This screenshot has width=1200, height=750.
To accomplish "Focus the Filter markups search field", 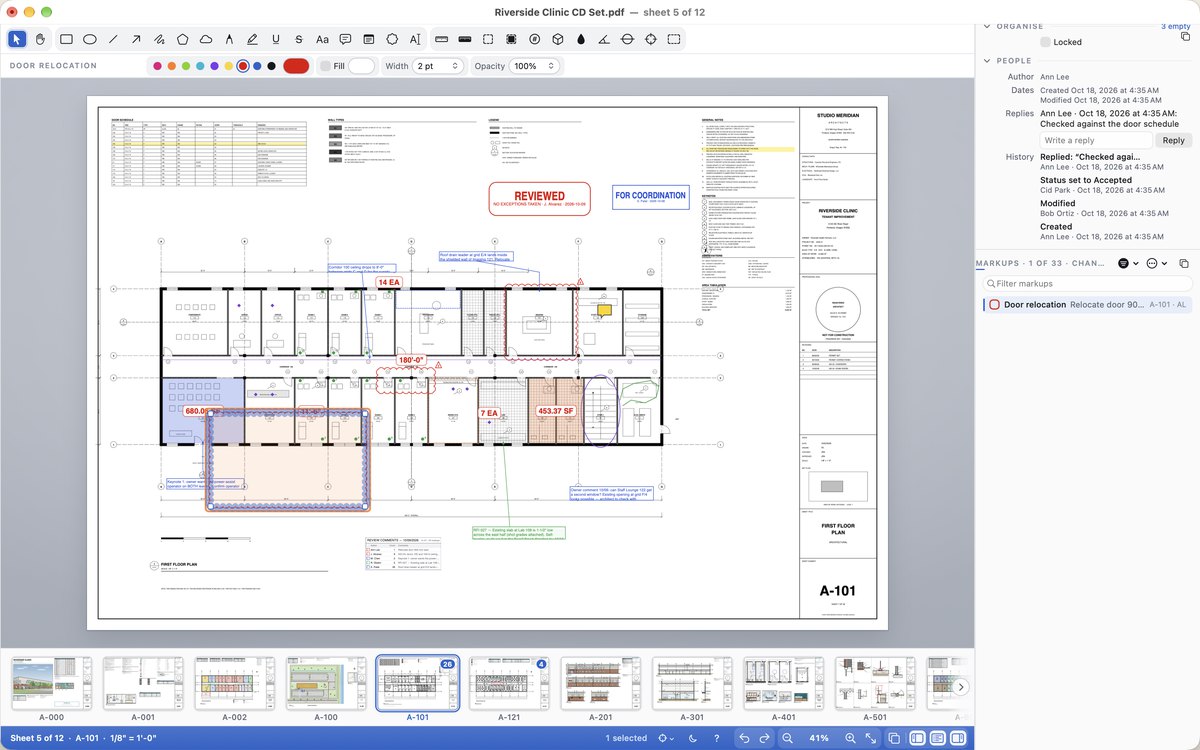I will click(x=1086, y=284).
